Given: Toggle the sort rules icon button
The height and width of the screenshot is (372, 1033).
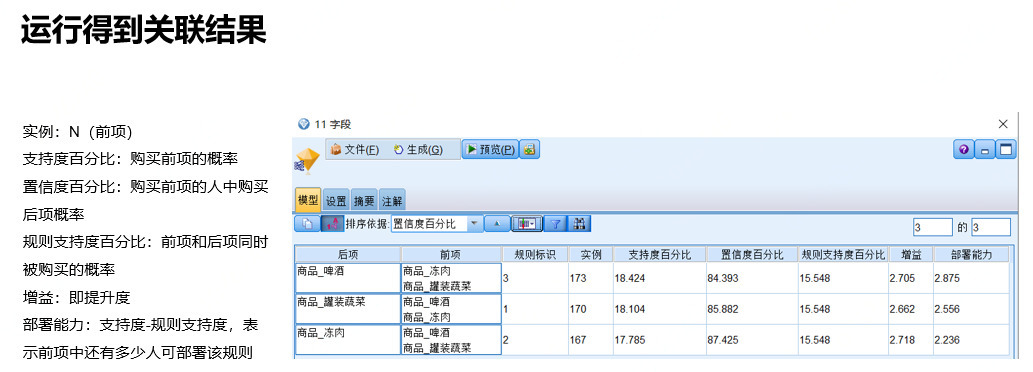Looking at the screenshot, I should tap(332, 224).
